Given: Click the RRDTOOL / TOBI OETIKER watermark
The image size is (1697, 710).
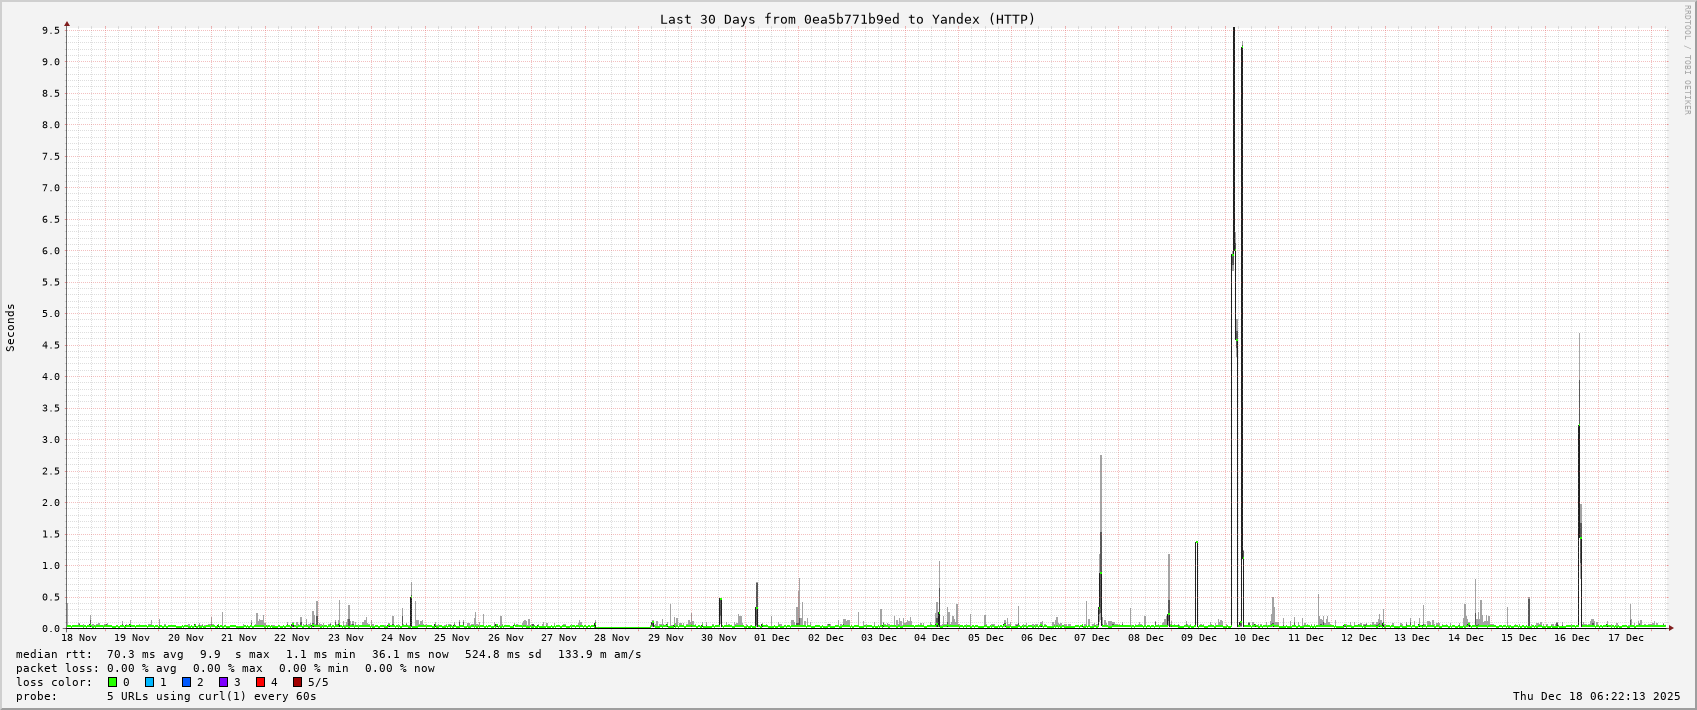Looking at the screenshot, I should click(1686, 59).
